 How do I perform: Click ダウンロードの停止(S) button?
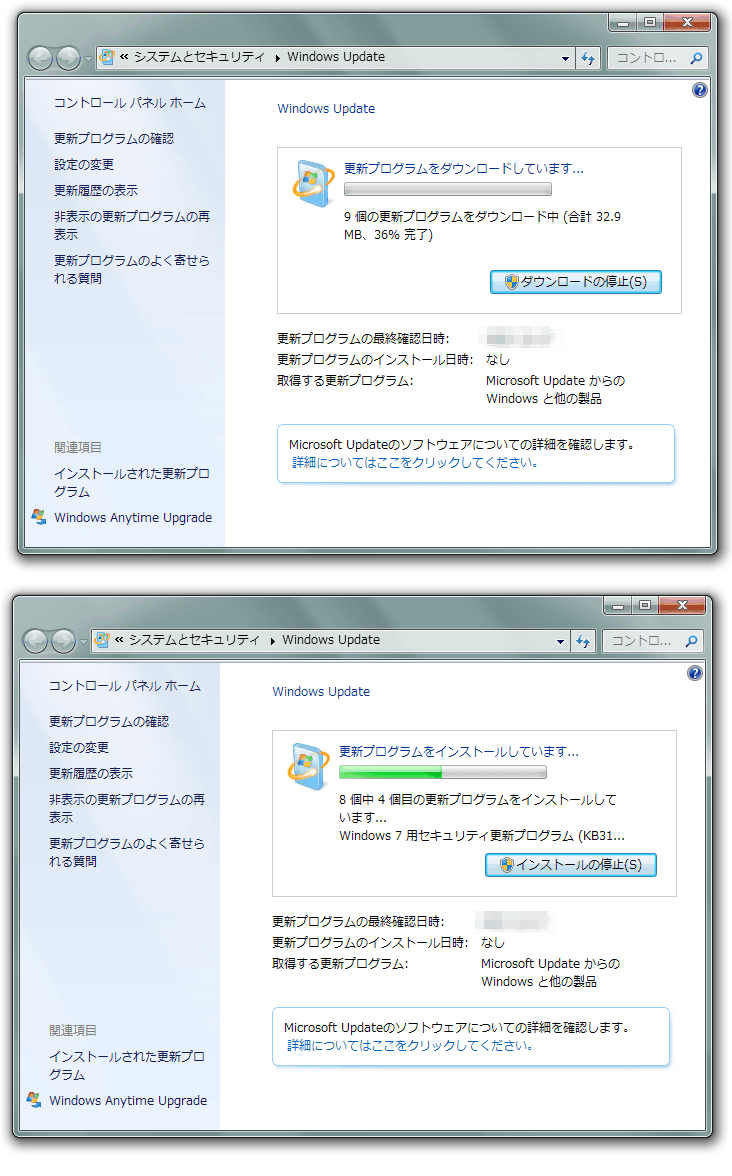pyautogui.click(x=576, y=282)
